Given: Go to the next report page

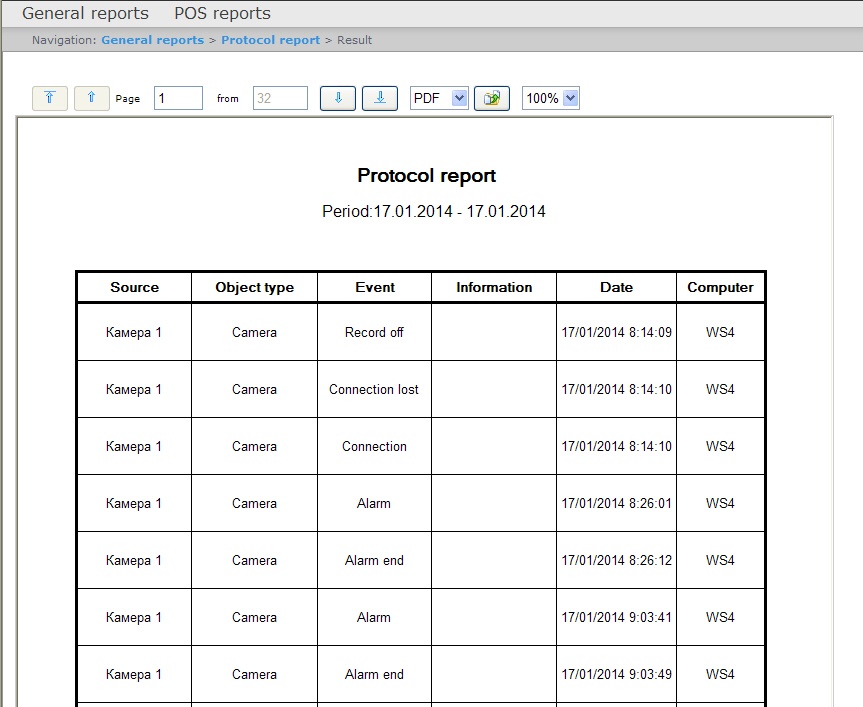Looking at the screenshot, I should [338, 98].
